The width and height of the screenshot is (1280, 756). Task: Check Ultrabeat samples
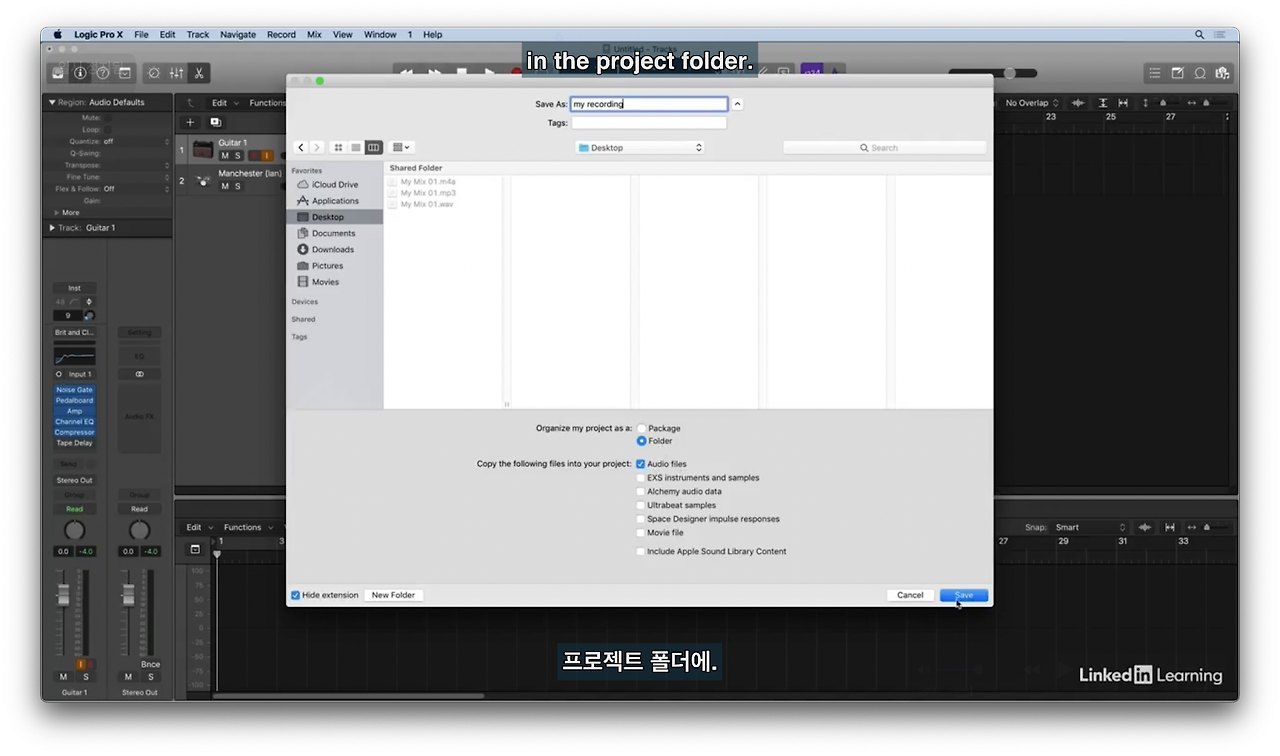tap(641, 505)
